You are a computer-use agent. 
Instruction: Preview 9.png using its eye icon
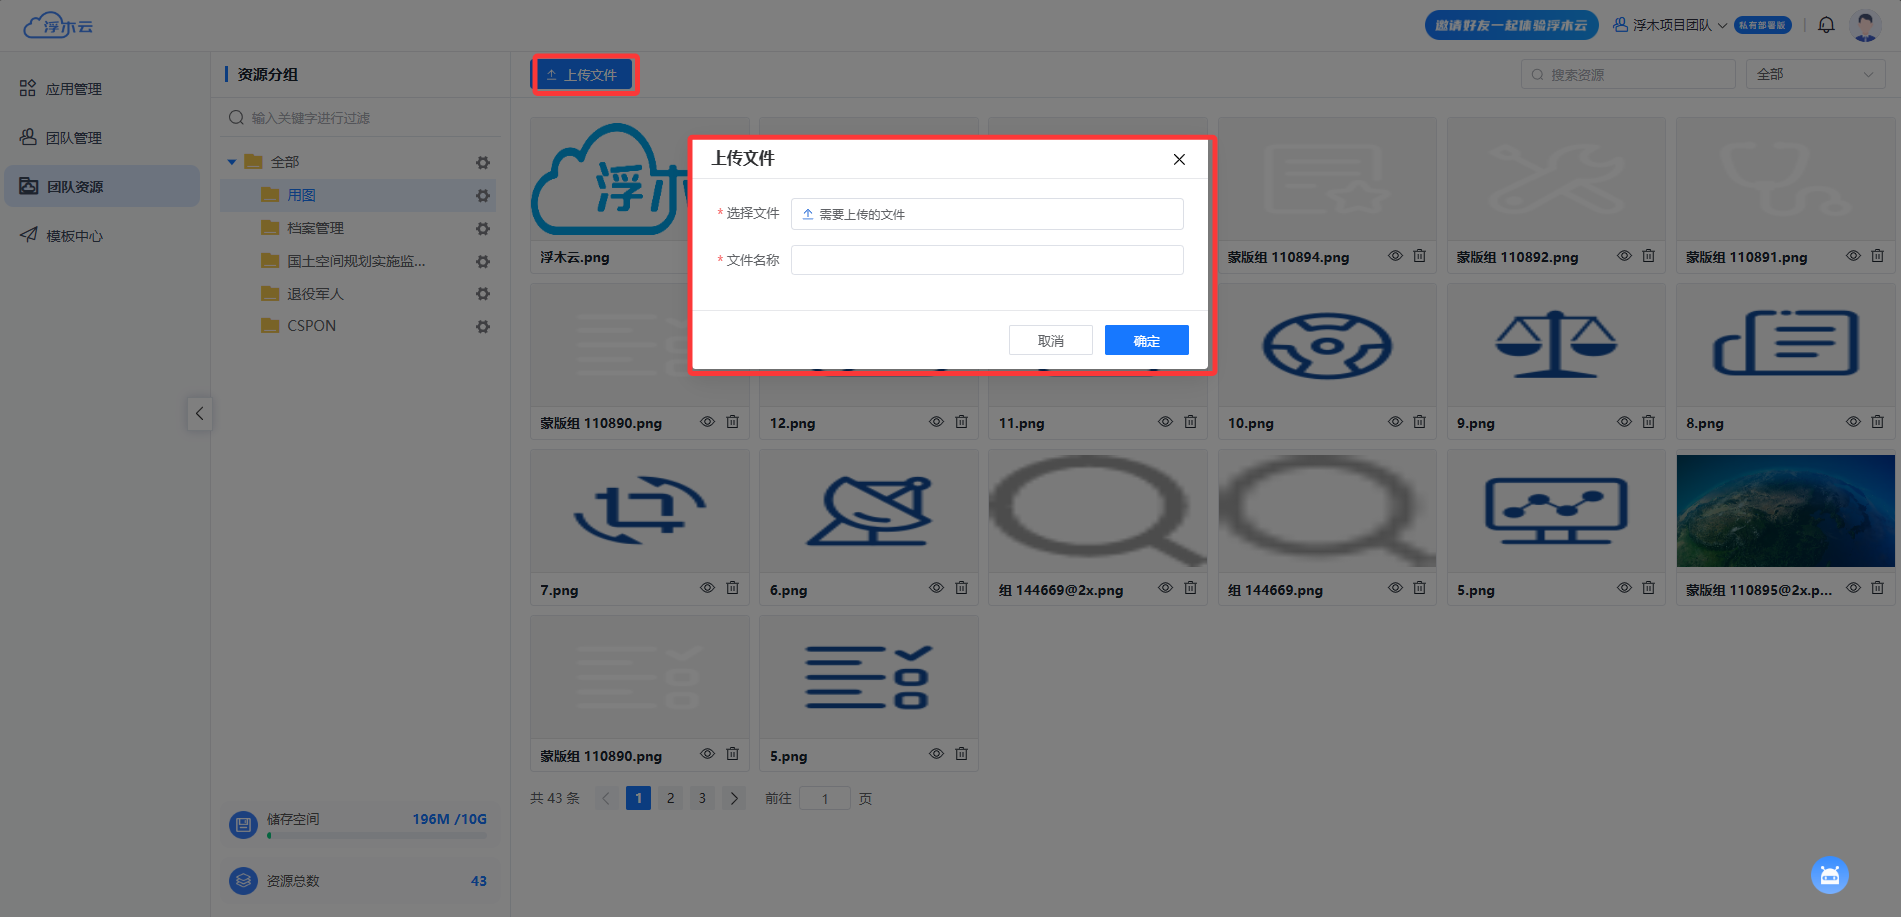click(1624, 422)
